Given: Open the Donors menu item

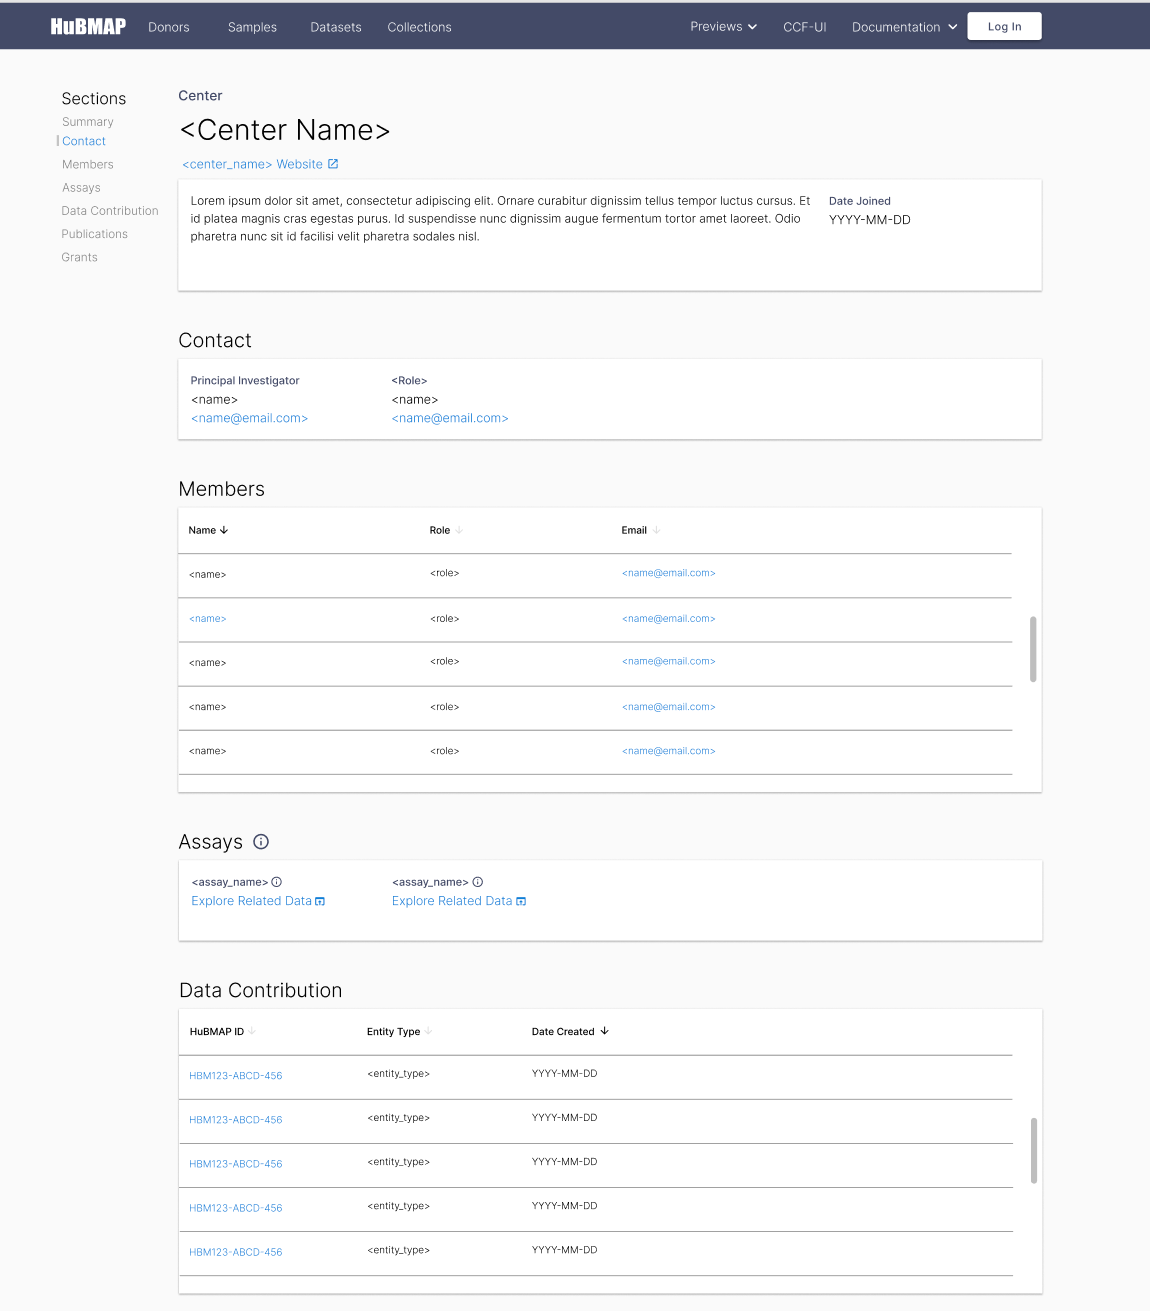Looking at the screenshot, I should click(x=169, y=27).
